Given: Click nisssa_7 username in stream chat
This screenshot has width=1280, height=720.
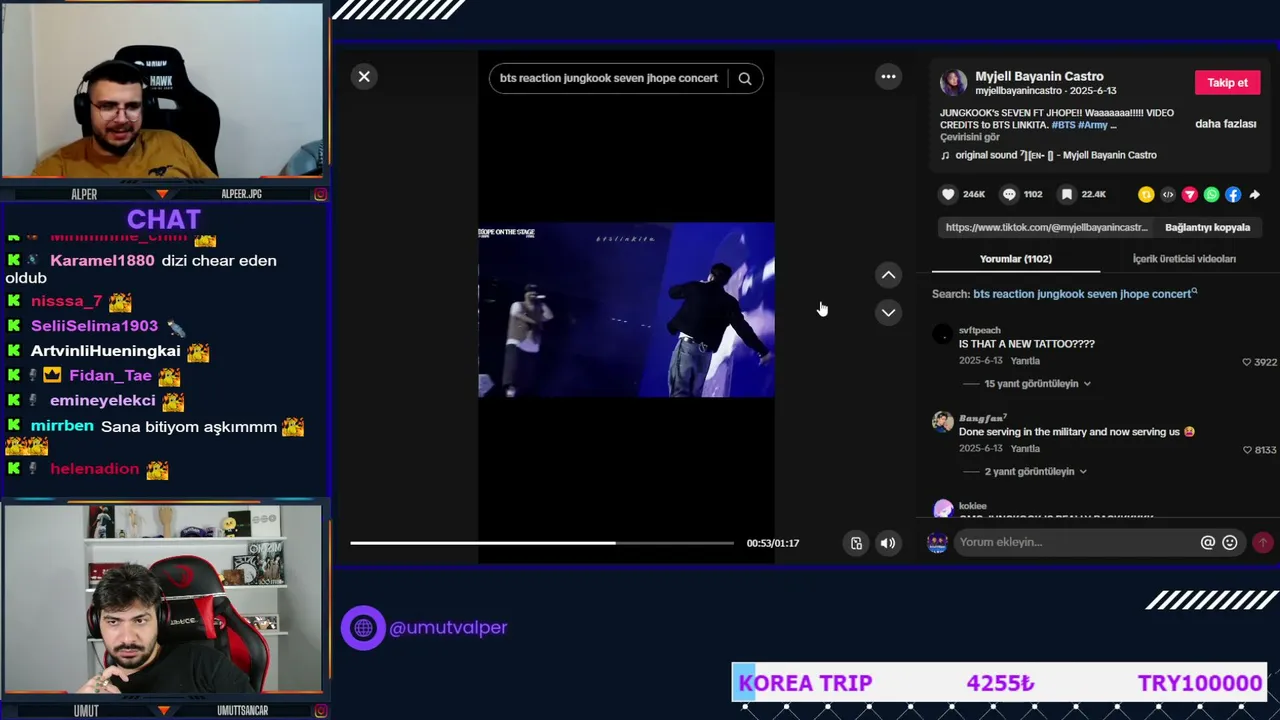Looking at the screenshot, I should [67, 301].
